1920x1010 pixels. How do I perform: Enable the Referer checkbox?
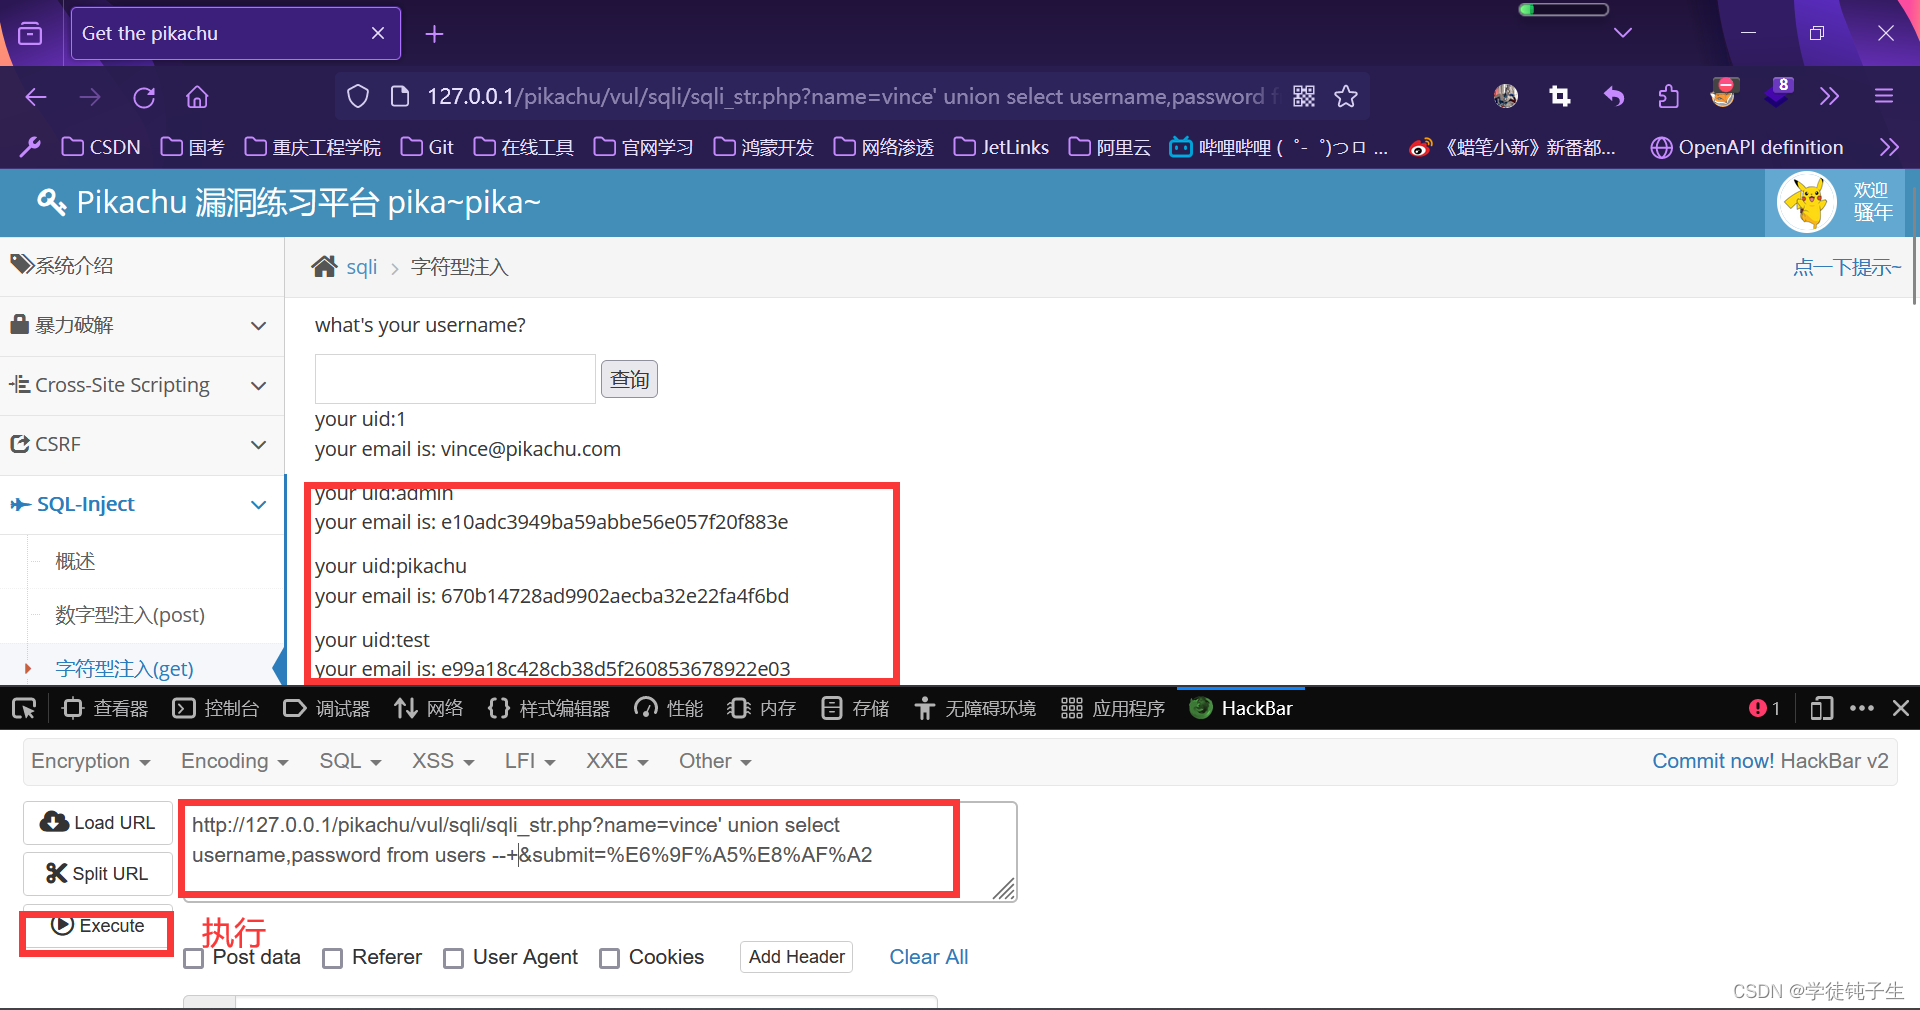coord(332,958)
